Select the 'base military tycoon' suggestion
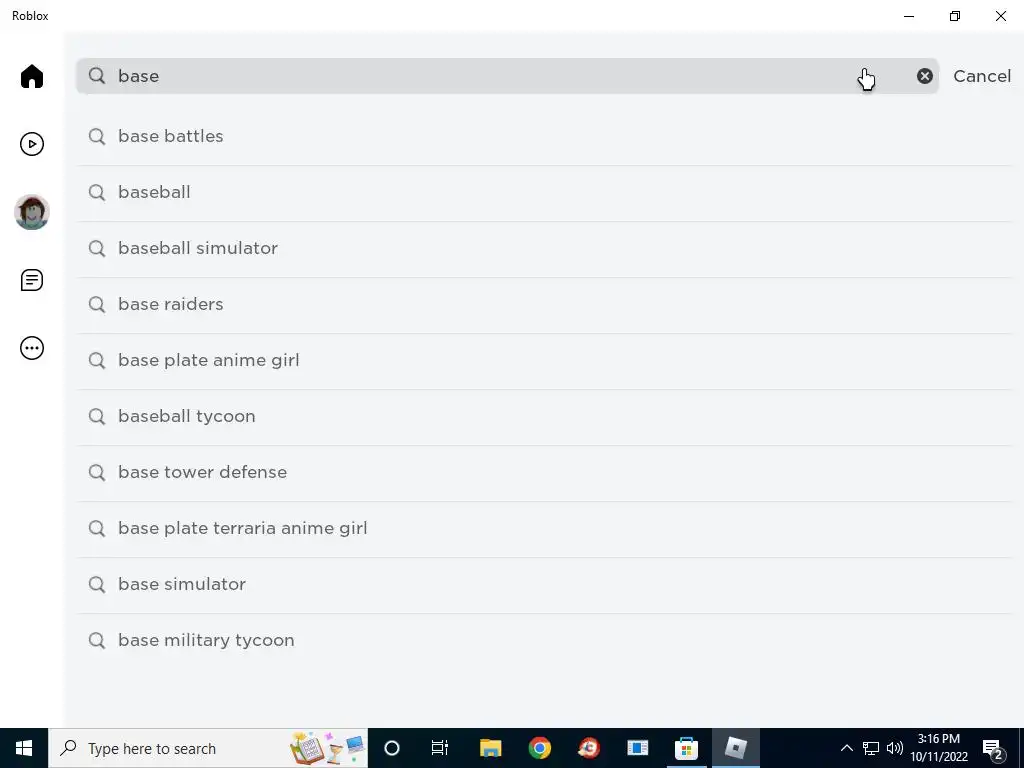Screen dimensions: 1024x768 tap(544, 641)
